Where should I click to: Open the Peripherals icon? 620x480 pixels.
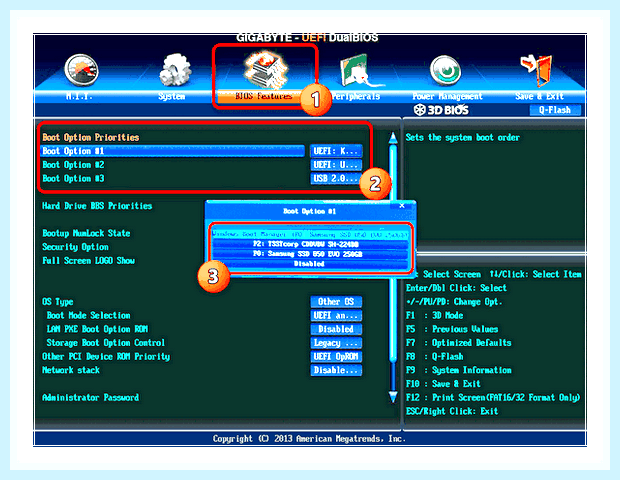tap(357, 70)
